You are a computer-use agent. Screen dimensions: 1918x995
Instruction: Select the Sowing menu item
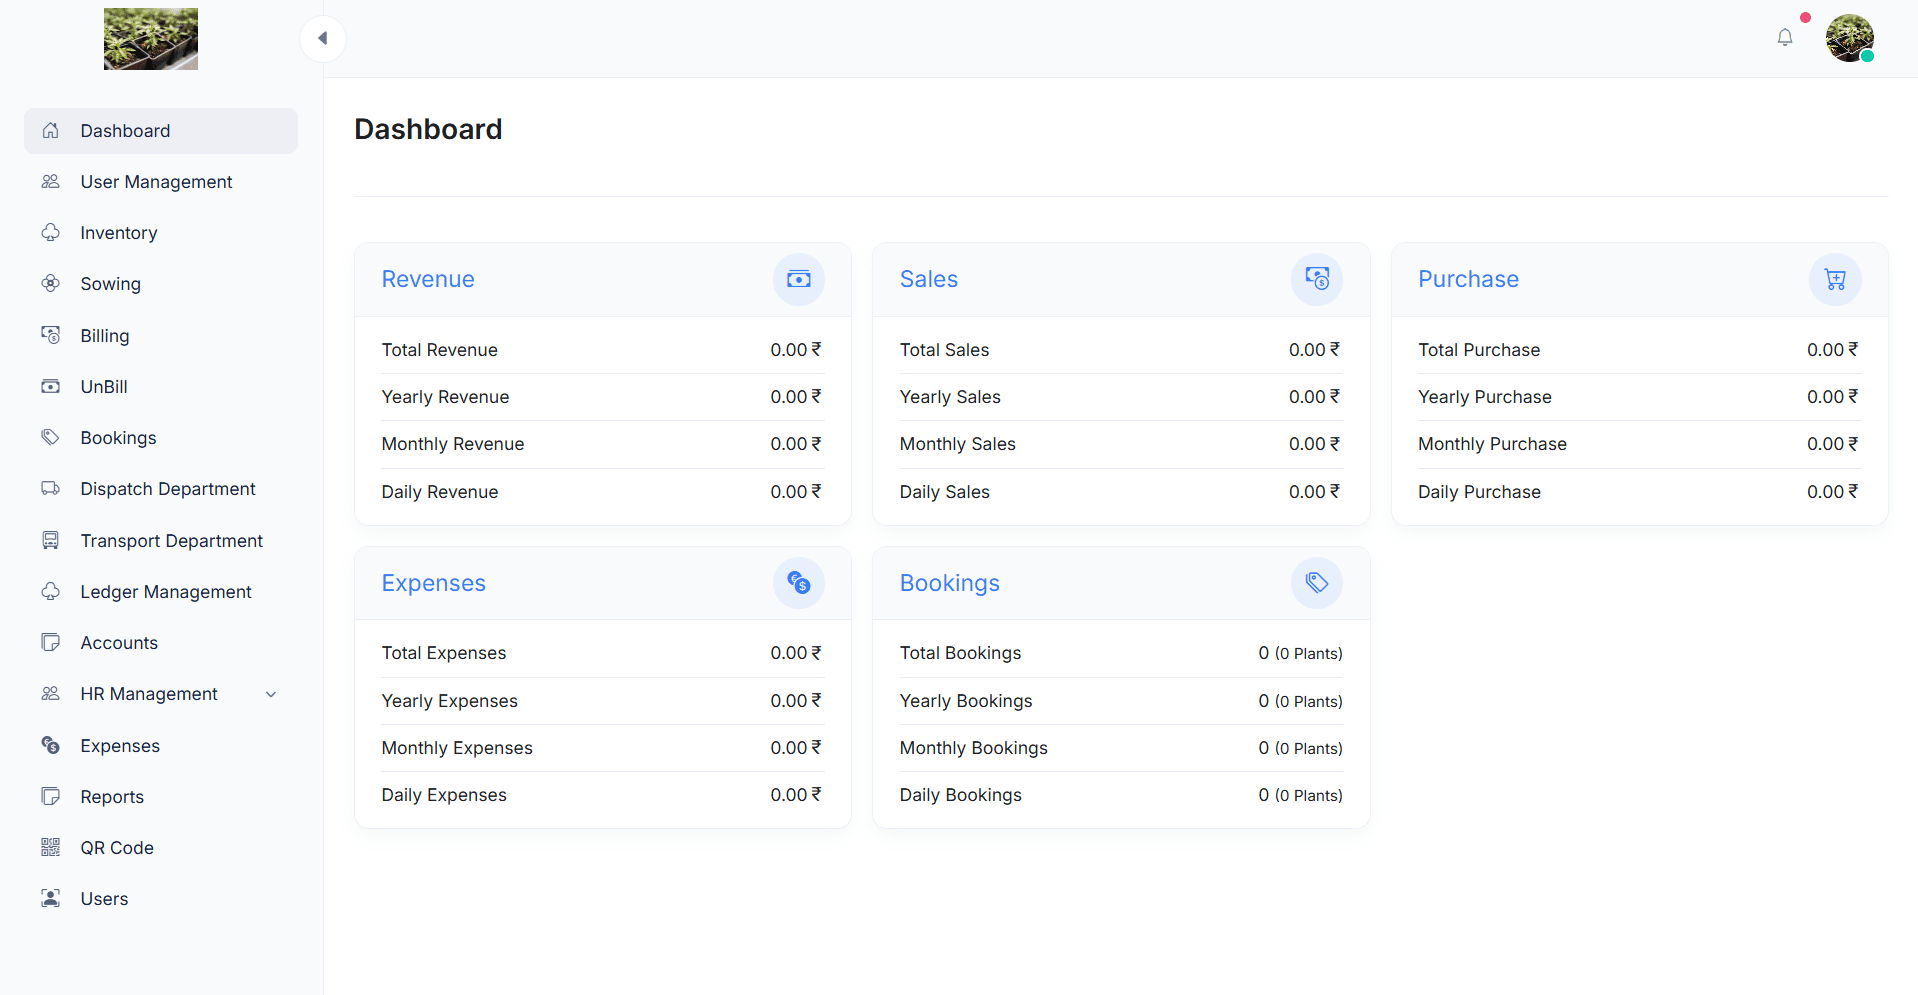click(x=110, y=284)
